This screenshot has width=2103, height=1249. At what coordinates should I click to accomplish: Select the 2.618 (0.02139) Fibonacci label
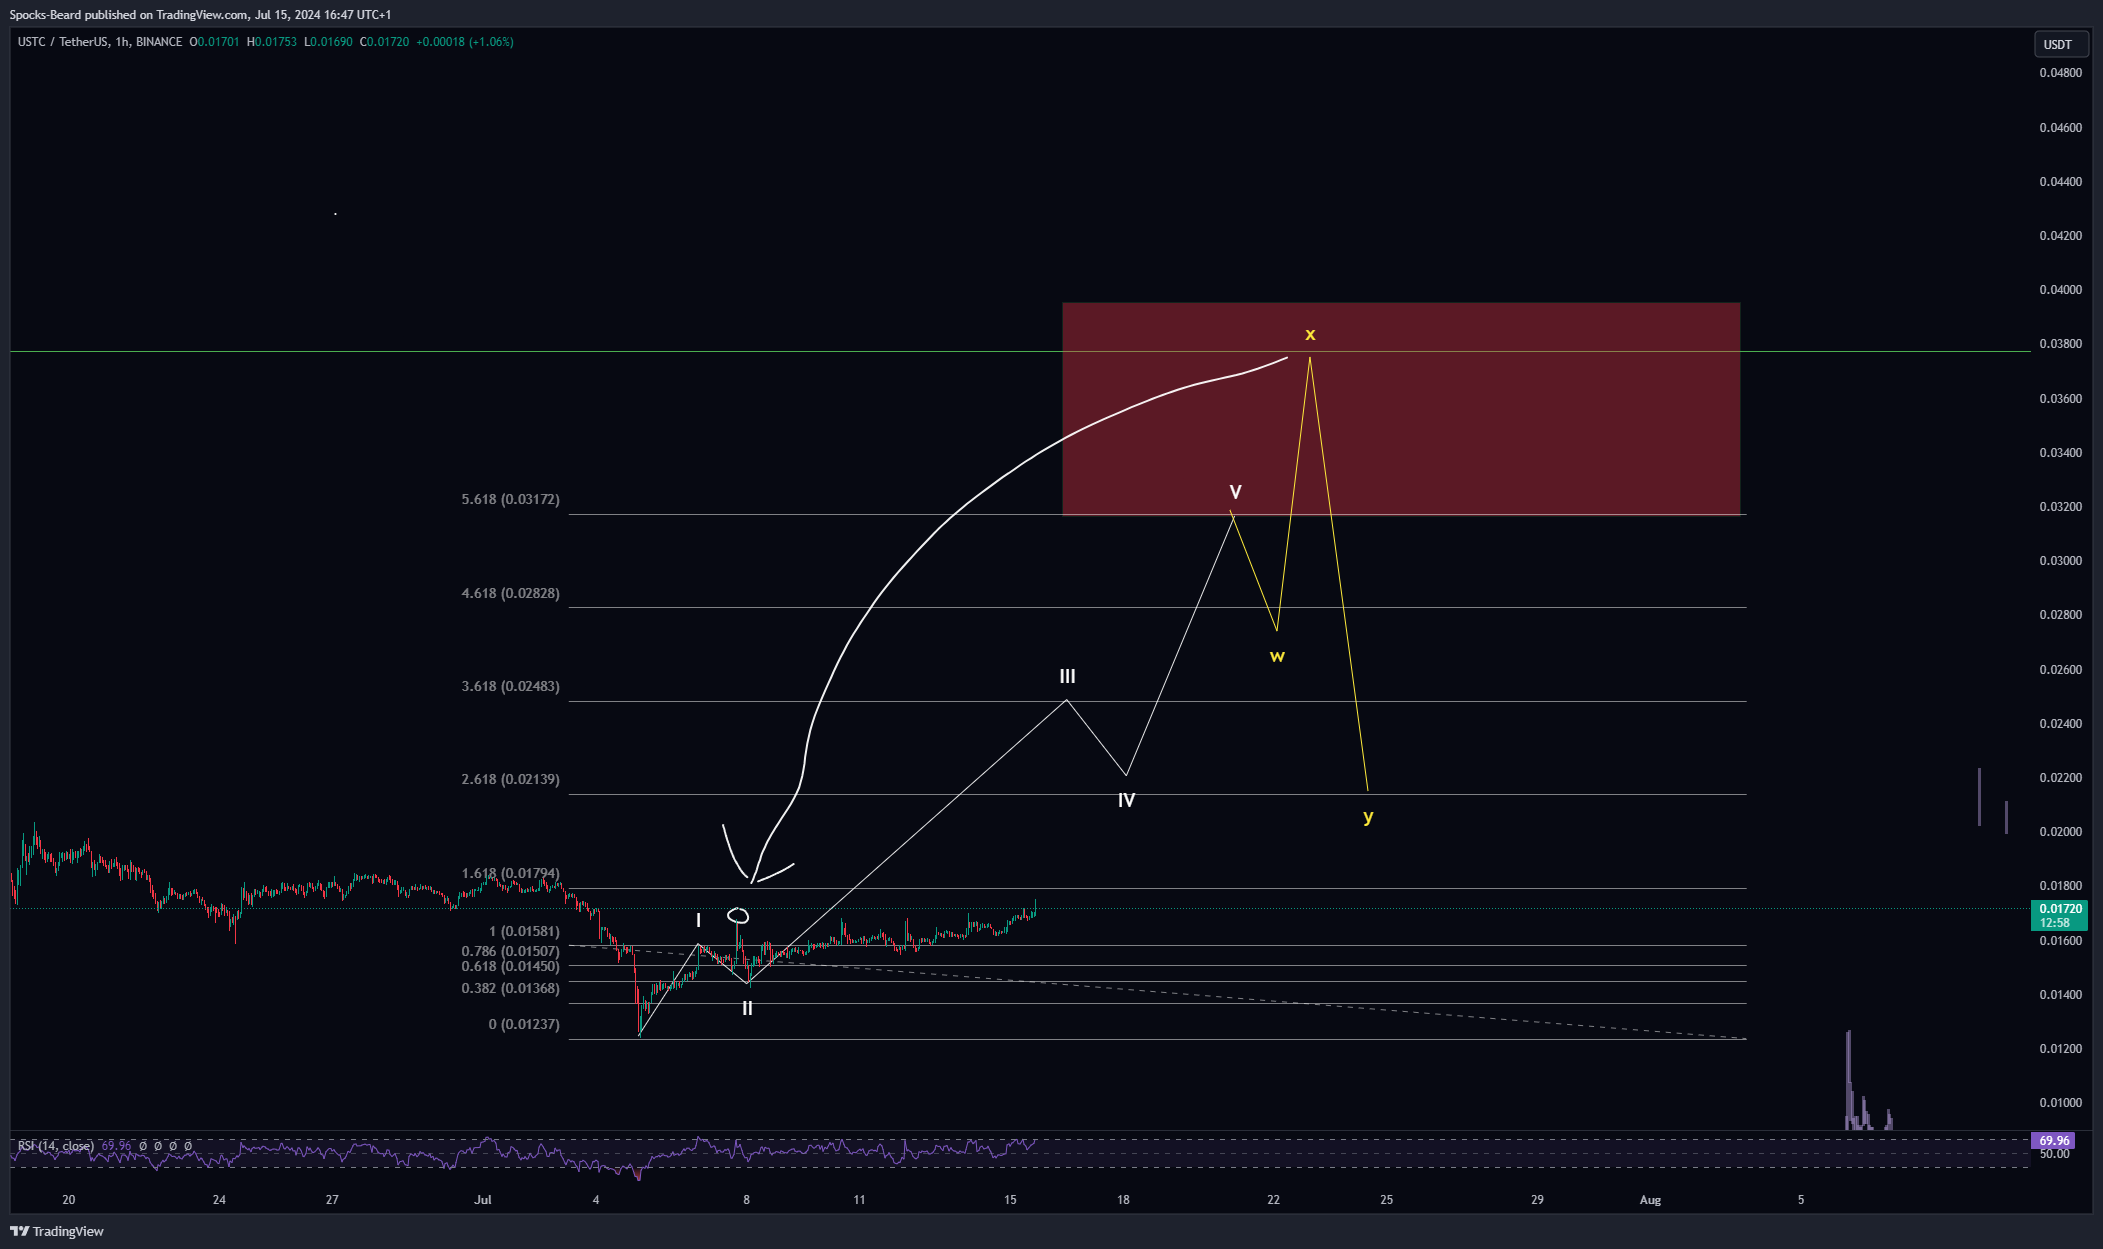510,779
